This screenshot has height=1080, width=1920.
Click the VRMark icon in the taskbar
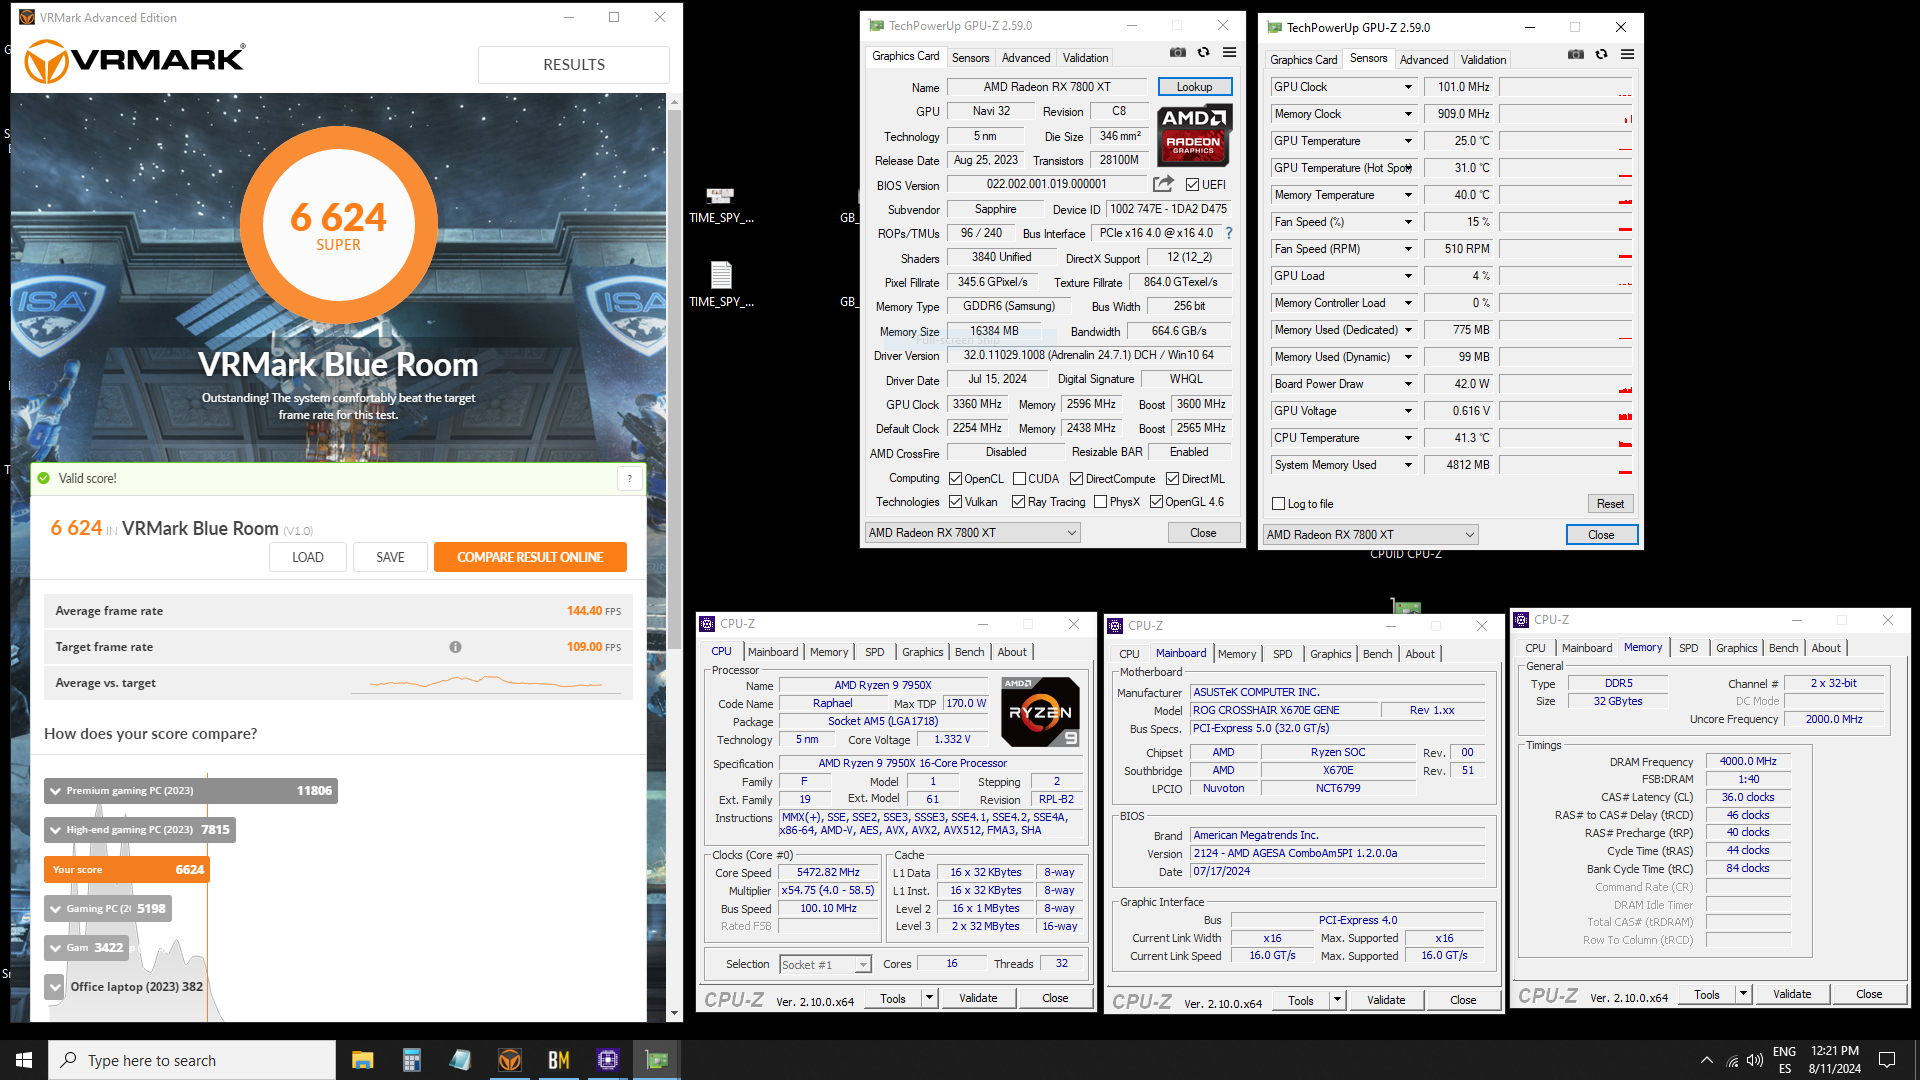[x=510, y=1060]
